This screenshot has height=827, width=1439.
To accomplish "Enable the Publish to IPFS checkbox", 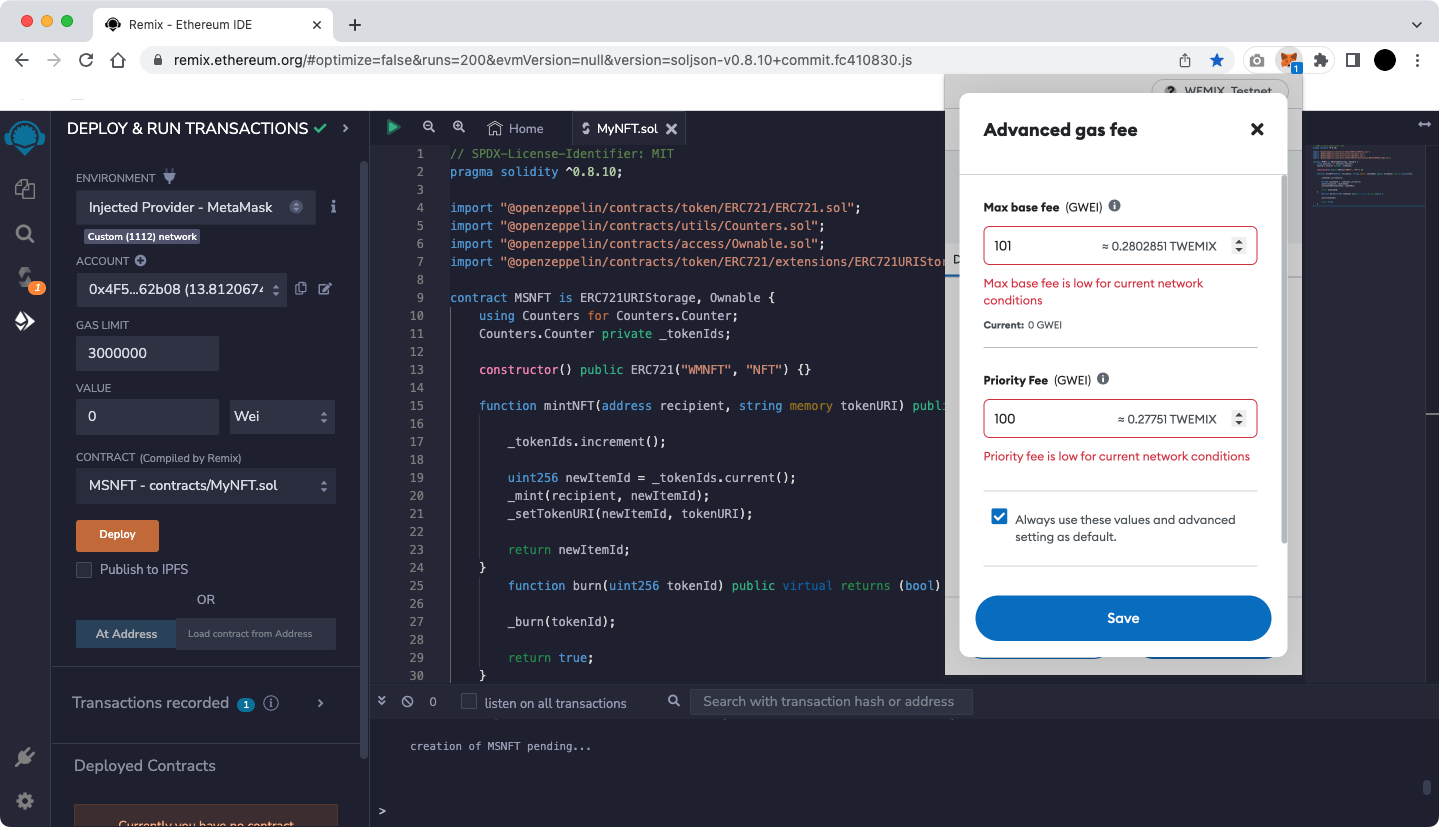I will (84, 569).
